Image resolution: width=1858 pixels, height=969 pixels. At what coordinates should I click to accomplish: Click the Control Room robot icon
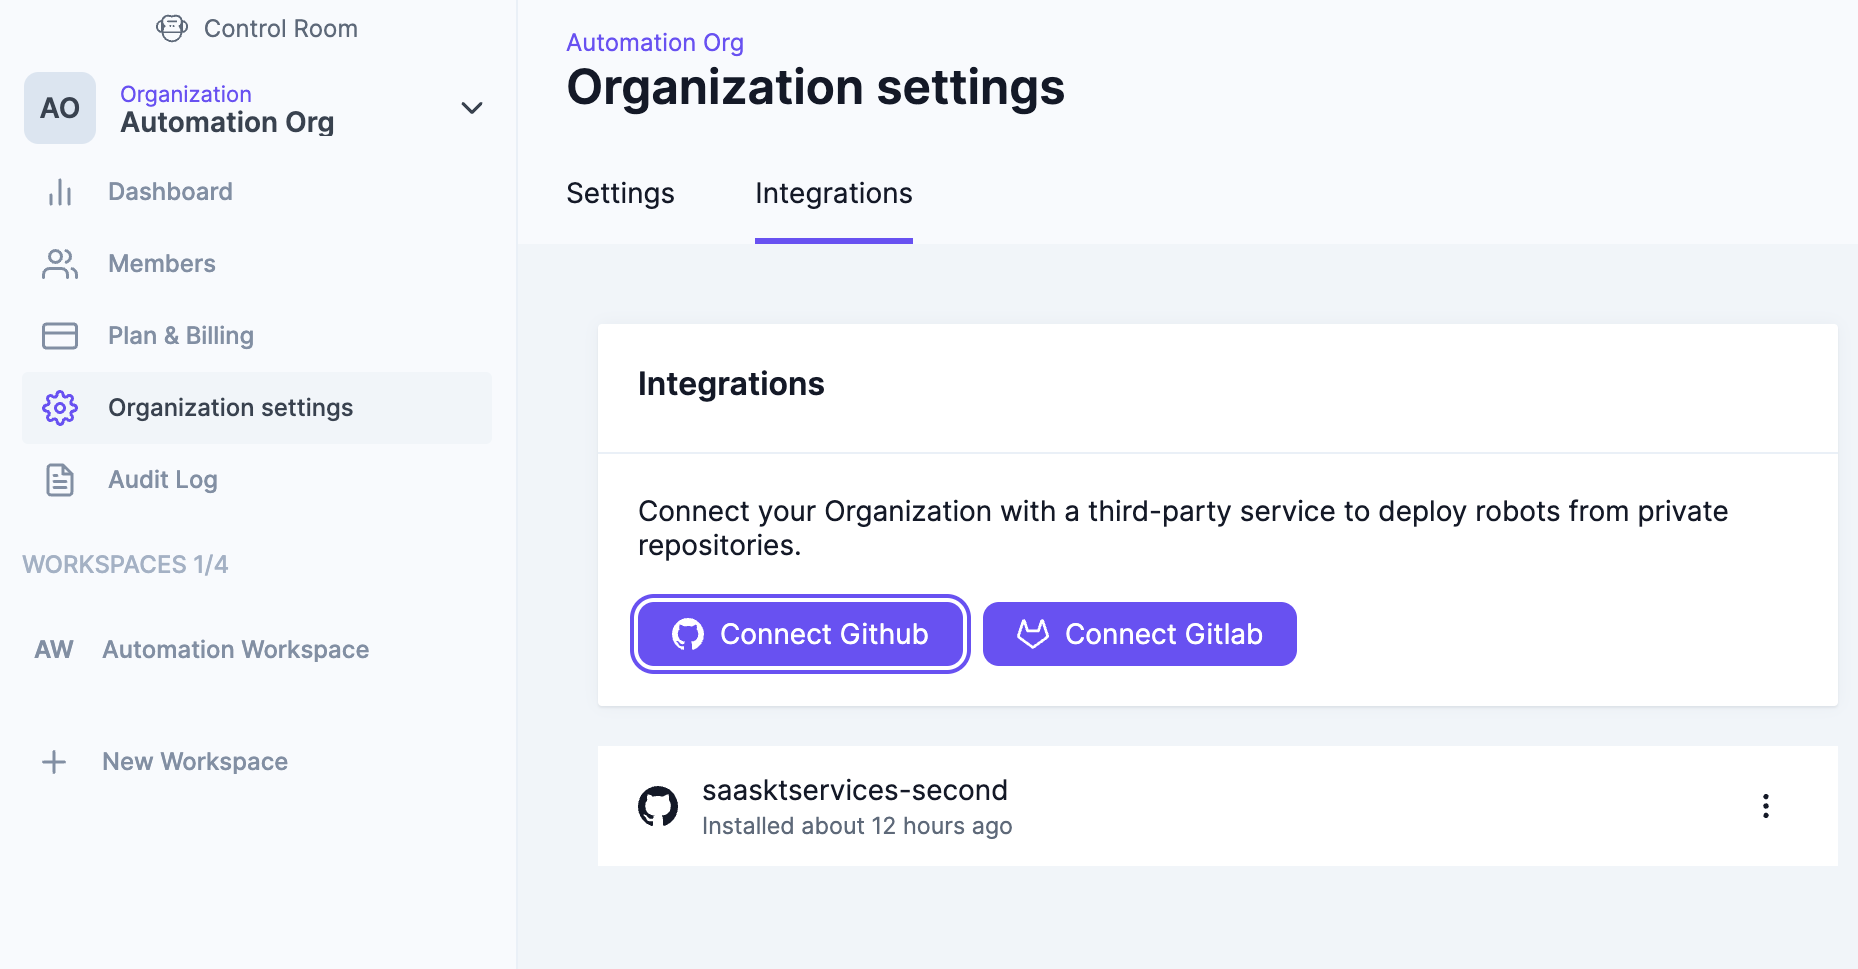[x=171, y=28]
